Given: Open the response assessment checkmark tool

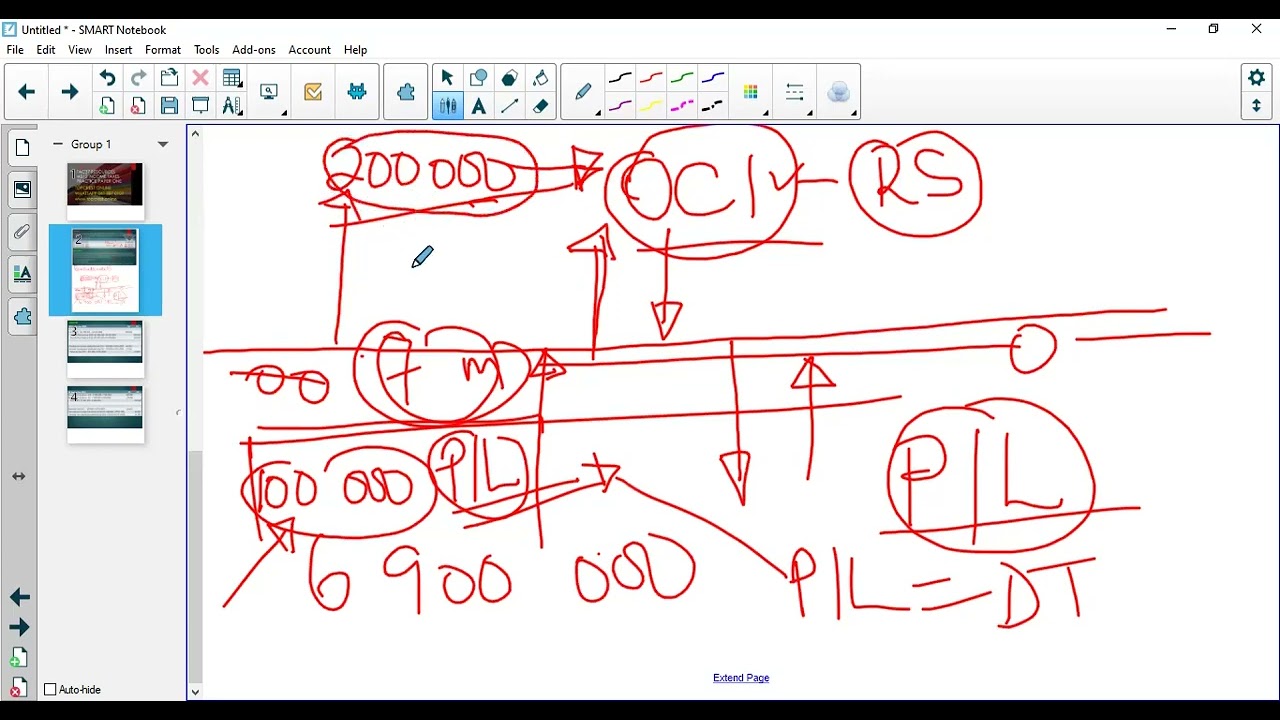Looking at the screenshot, I should point(313,92).
